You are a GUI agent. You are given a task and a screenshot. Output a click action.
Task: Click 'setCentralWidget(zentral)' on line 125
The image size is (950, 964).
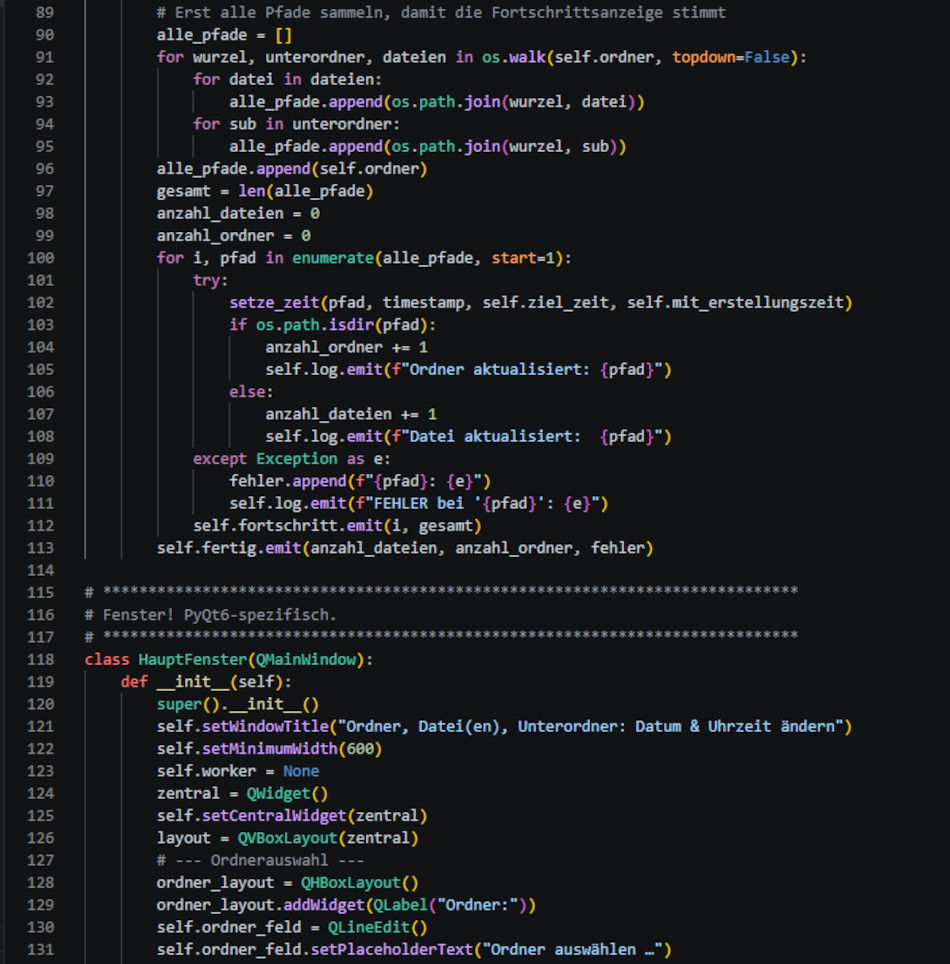point(315,816)
